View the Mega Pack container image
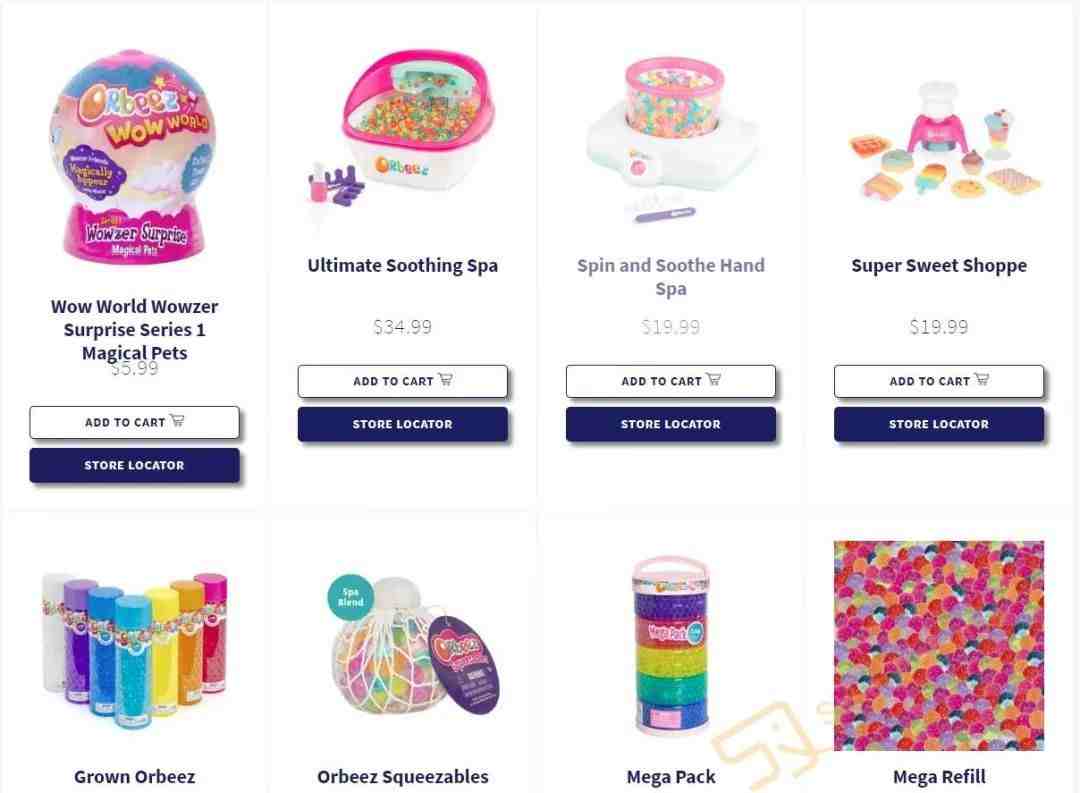Screen dimensions: 1080x793 click(670, 646)
